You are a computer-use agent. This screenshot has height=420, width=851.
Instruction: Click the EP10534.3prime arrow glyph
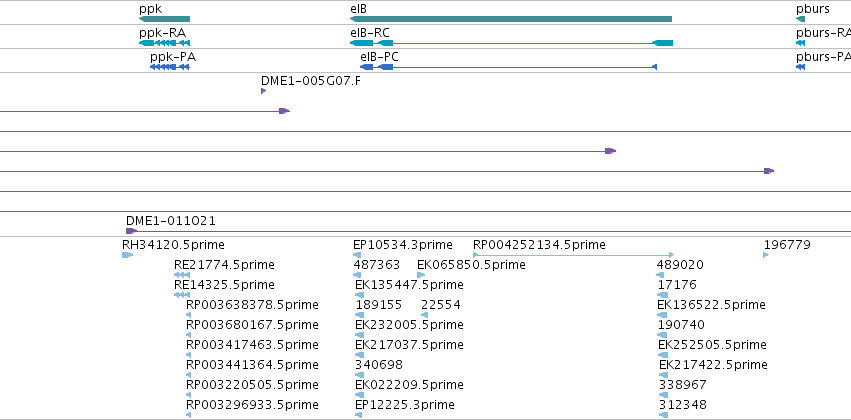tap(357, 255)
